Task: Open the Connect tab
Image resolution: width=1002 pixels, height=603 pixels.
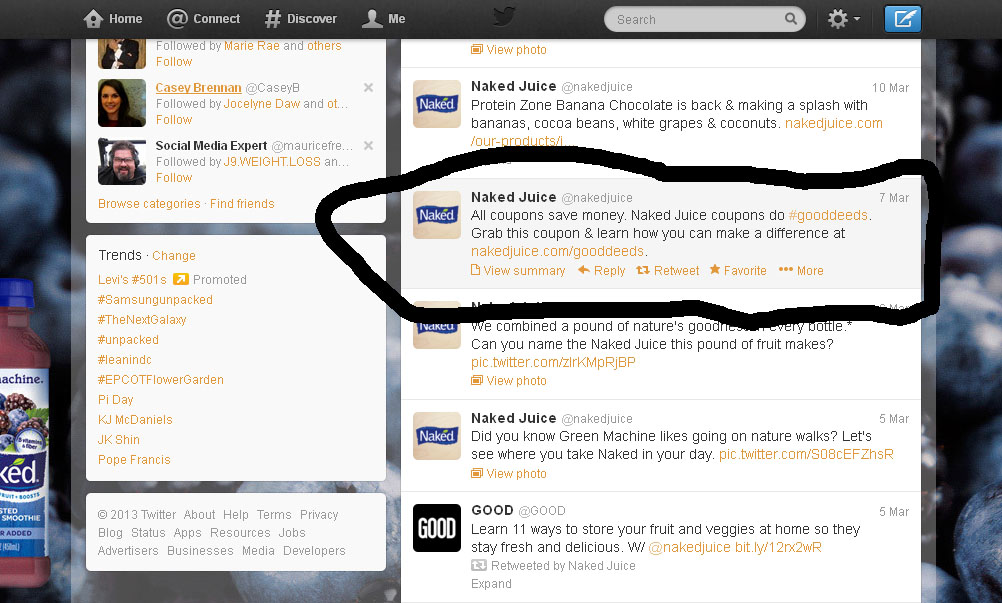Action: coord(203,19)
